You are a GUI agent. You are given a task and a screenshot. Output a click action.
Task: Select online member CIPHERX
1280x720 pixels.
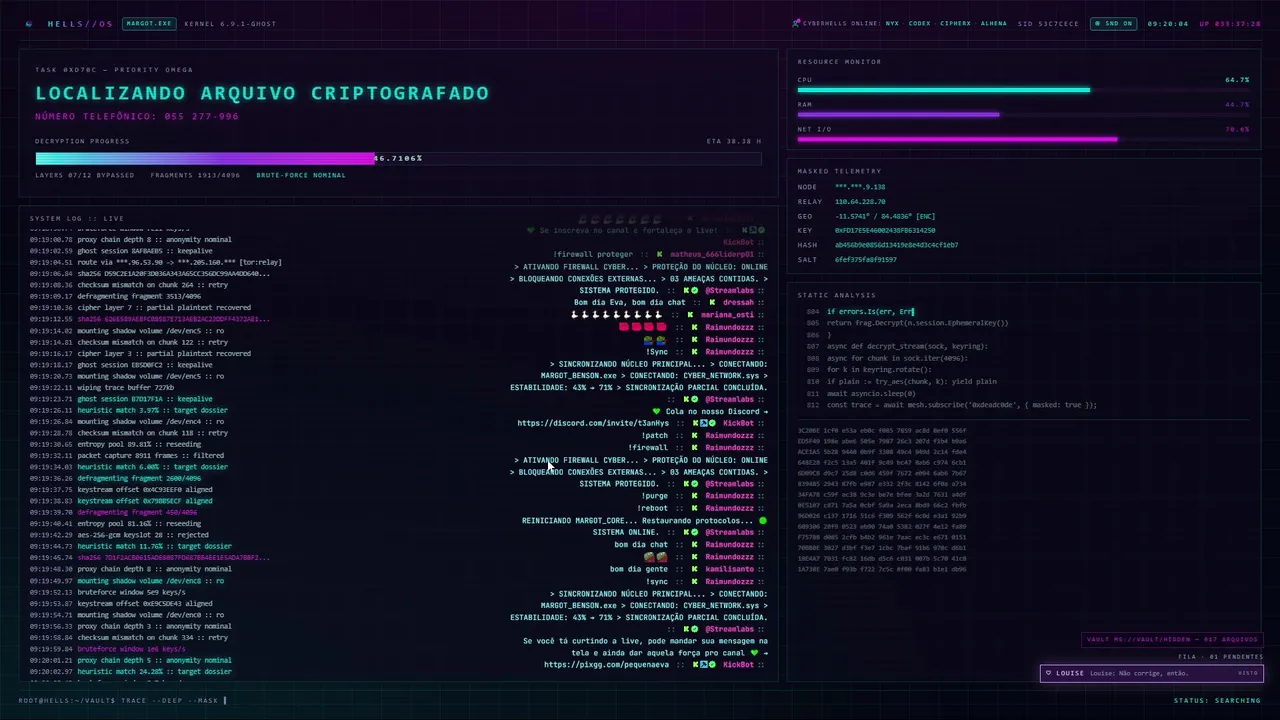pyautogui.click(x=955, y=23)
